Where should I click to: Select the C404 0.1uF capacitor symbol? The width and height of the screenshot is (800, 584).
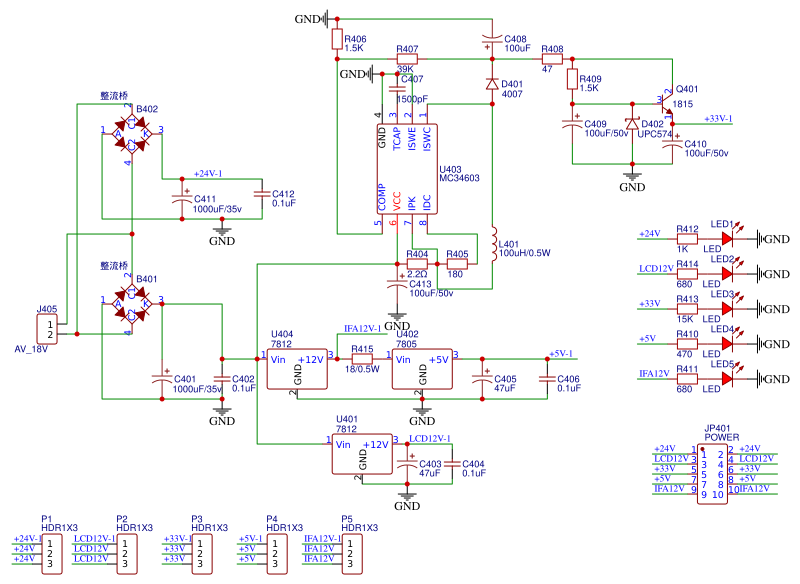[452, 464]
